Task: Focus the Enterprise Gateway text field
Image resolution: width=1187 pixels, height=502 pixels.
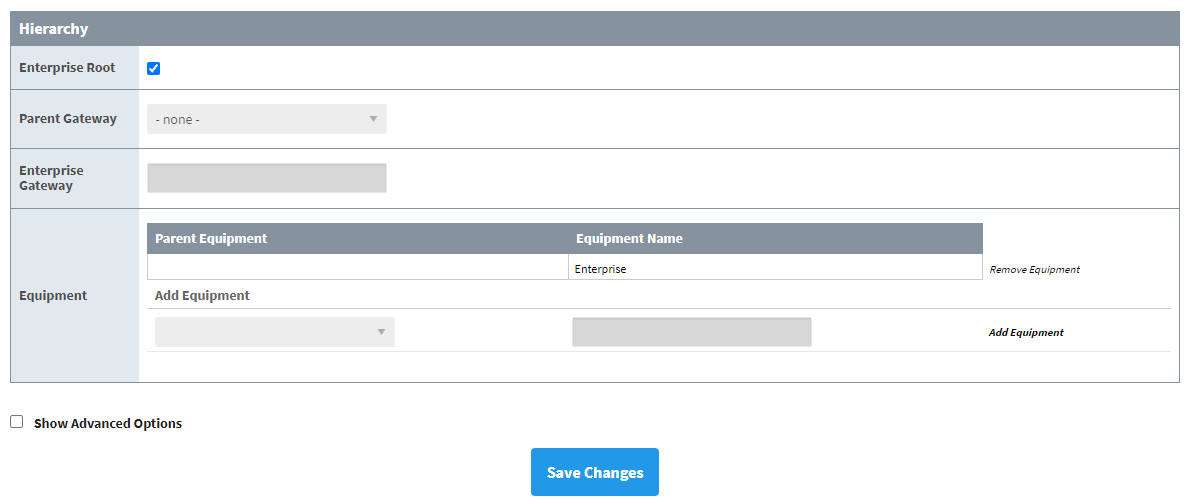Action: click(266, 178)
